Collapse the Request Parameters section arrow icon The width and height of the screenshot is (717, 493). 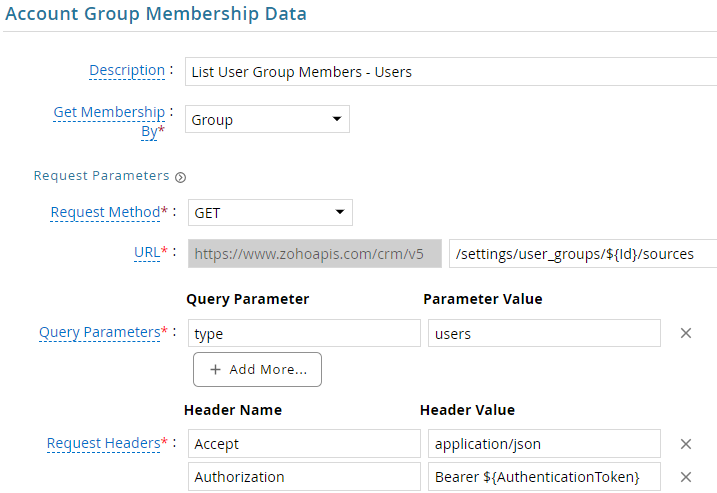[x=181, y=177]
